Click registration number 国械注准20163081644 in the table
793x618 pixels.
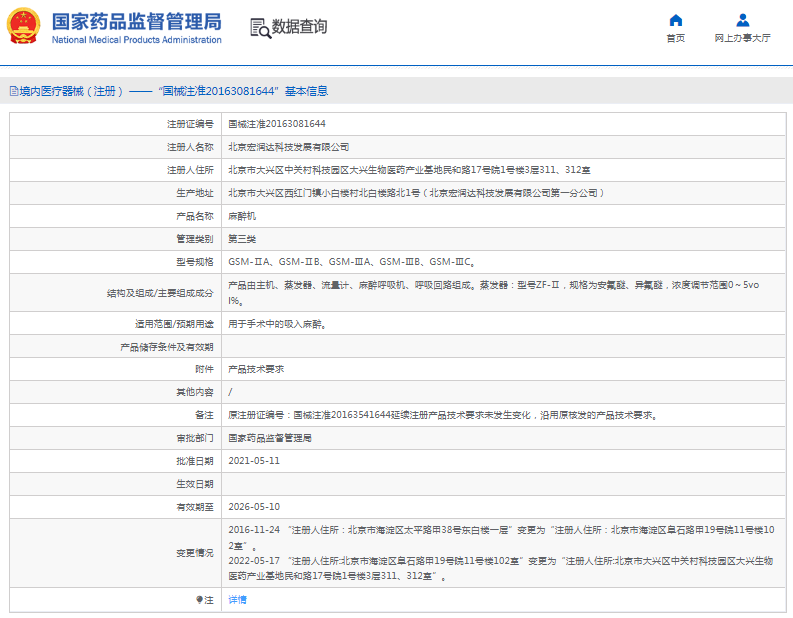click(277, 123)
